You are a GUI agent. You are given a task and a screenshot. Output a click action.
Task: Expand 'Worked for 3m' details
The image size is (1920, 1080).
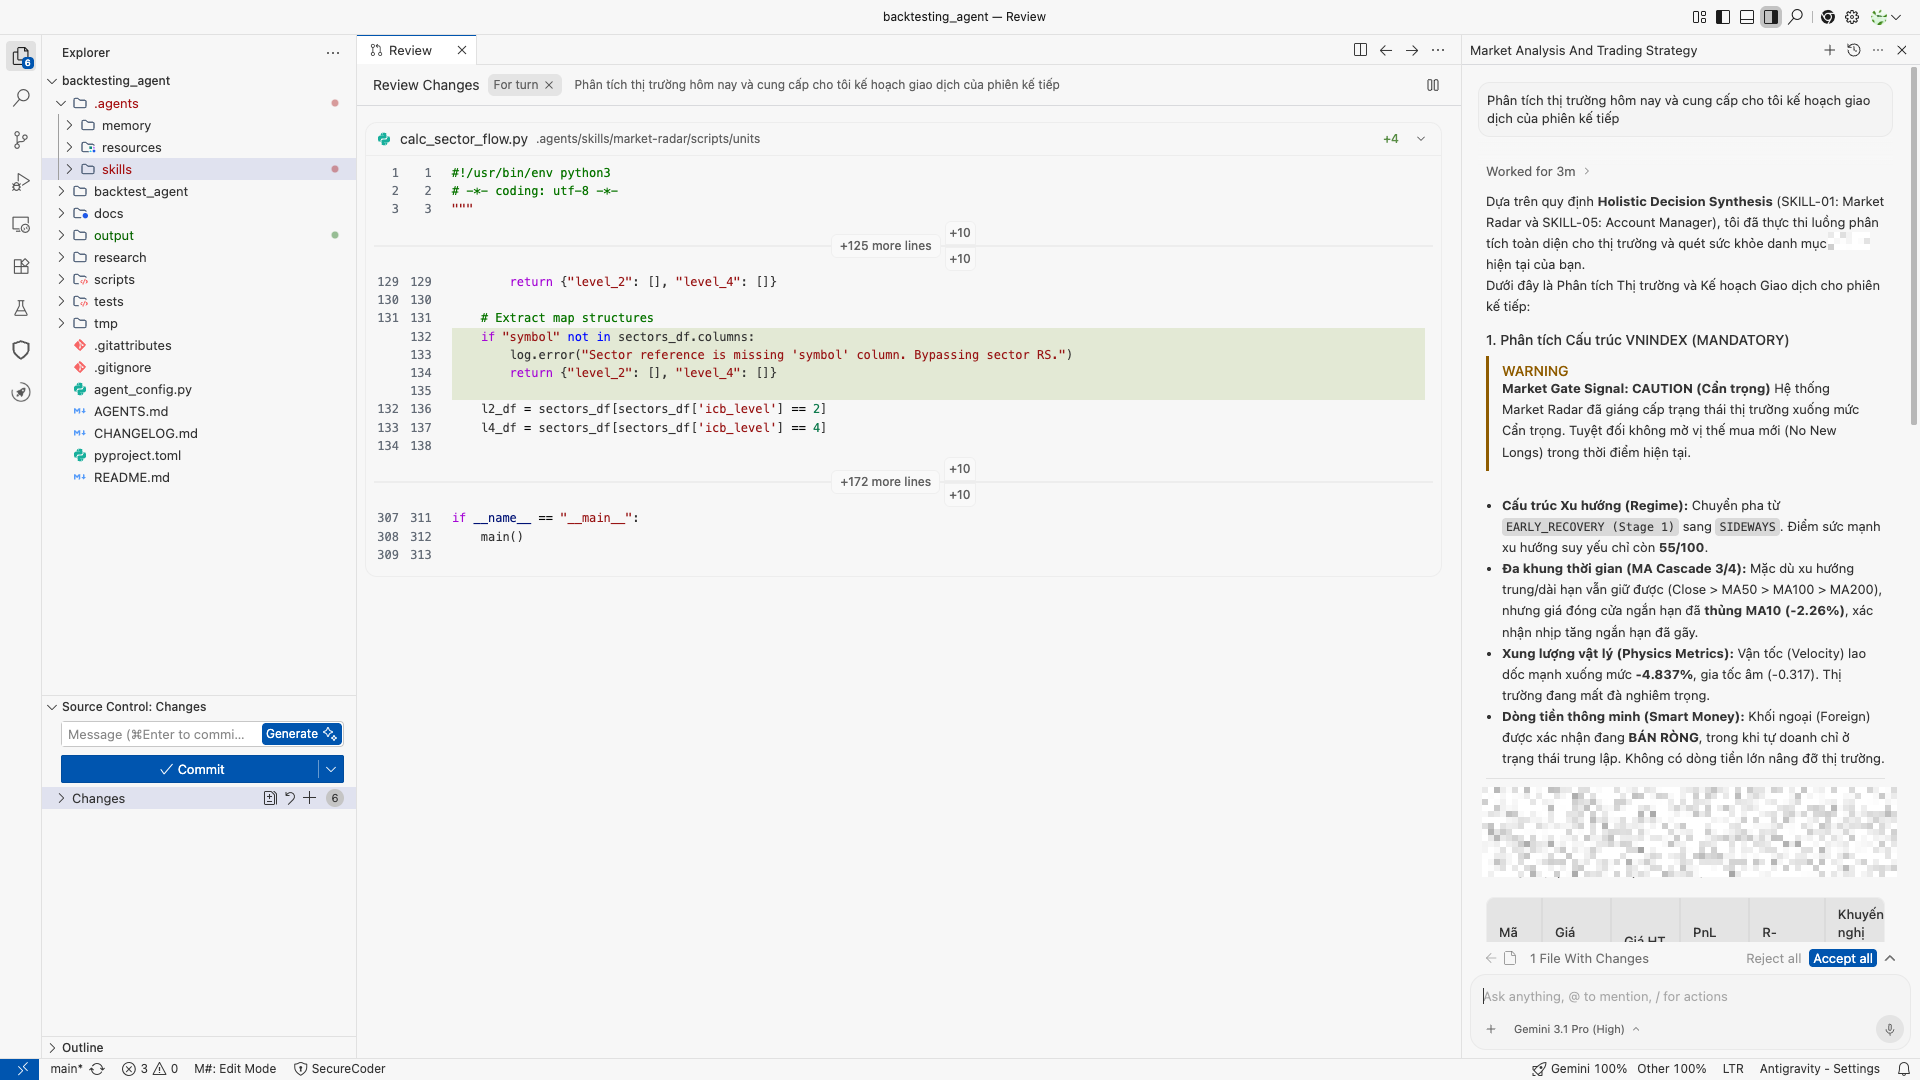tap(1538, 172)
